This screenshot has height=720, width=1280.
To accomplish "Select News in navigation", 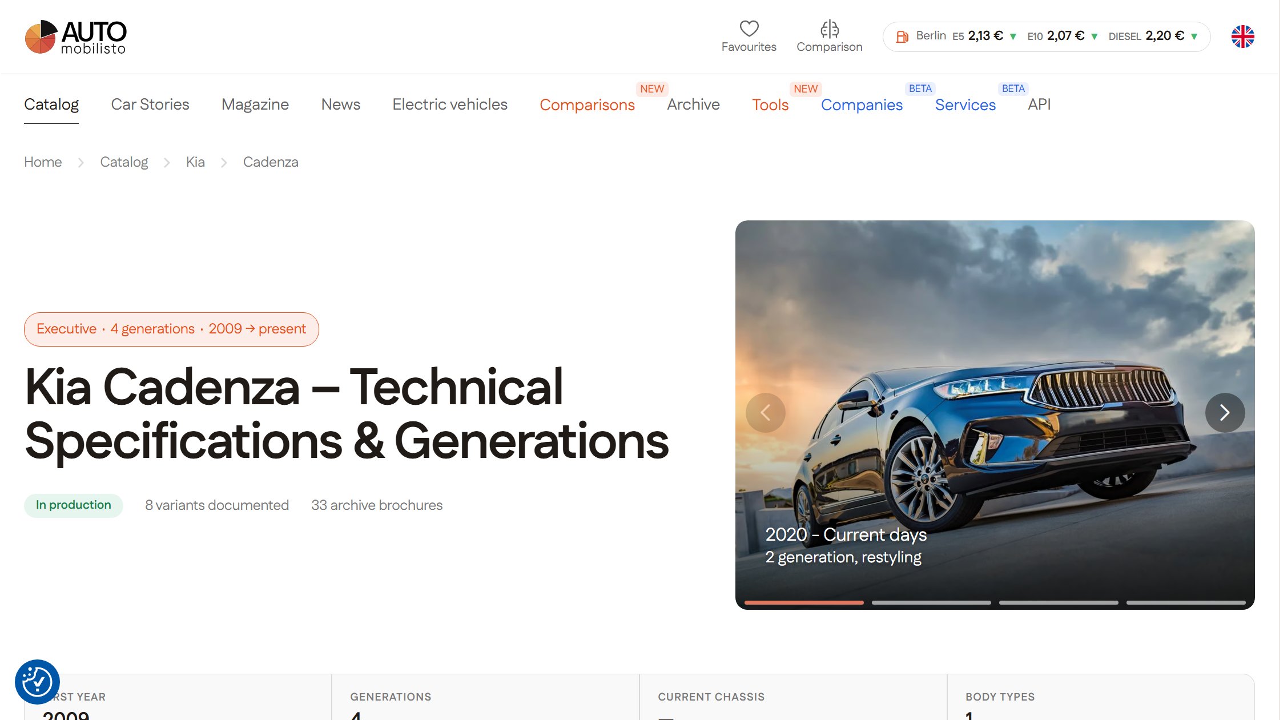I will (340, 104).
